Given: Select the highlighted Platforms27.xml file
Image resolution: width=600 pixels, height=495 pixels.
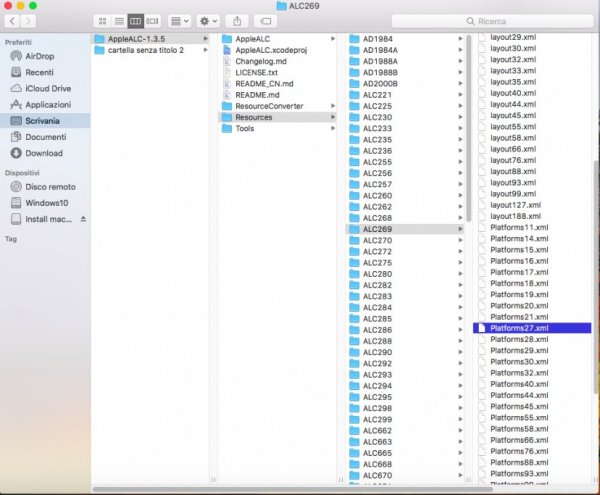Looking at the screenshot, I should point(532,328).
